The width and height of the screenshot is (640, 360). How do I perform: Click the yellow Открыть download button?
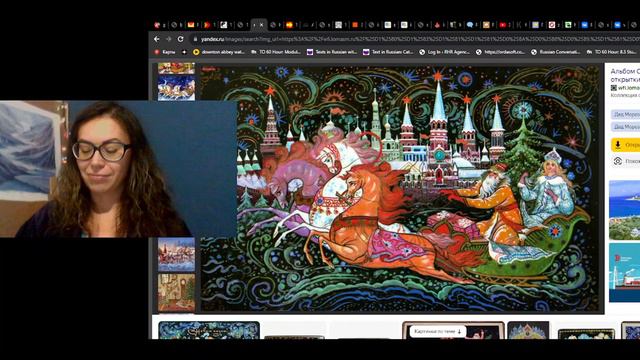pos(625,144)
